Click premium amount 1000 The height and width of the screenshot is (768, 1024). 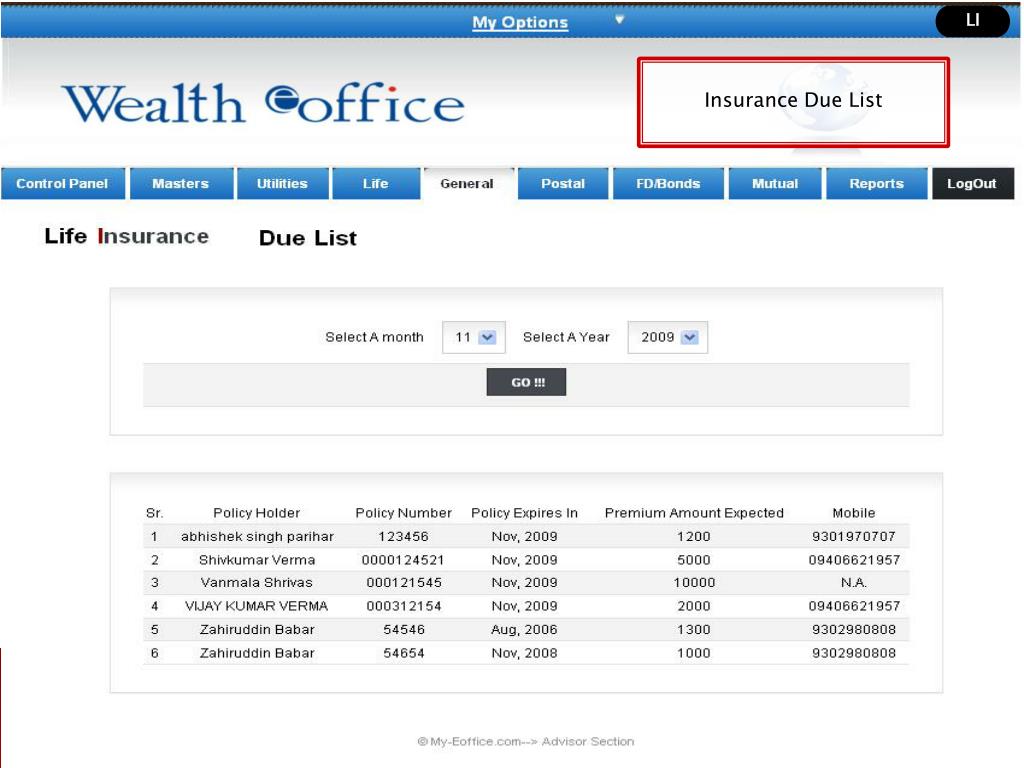(694, 653)
